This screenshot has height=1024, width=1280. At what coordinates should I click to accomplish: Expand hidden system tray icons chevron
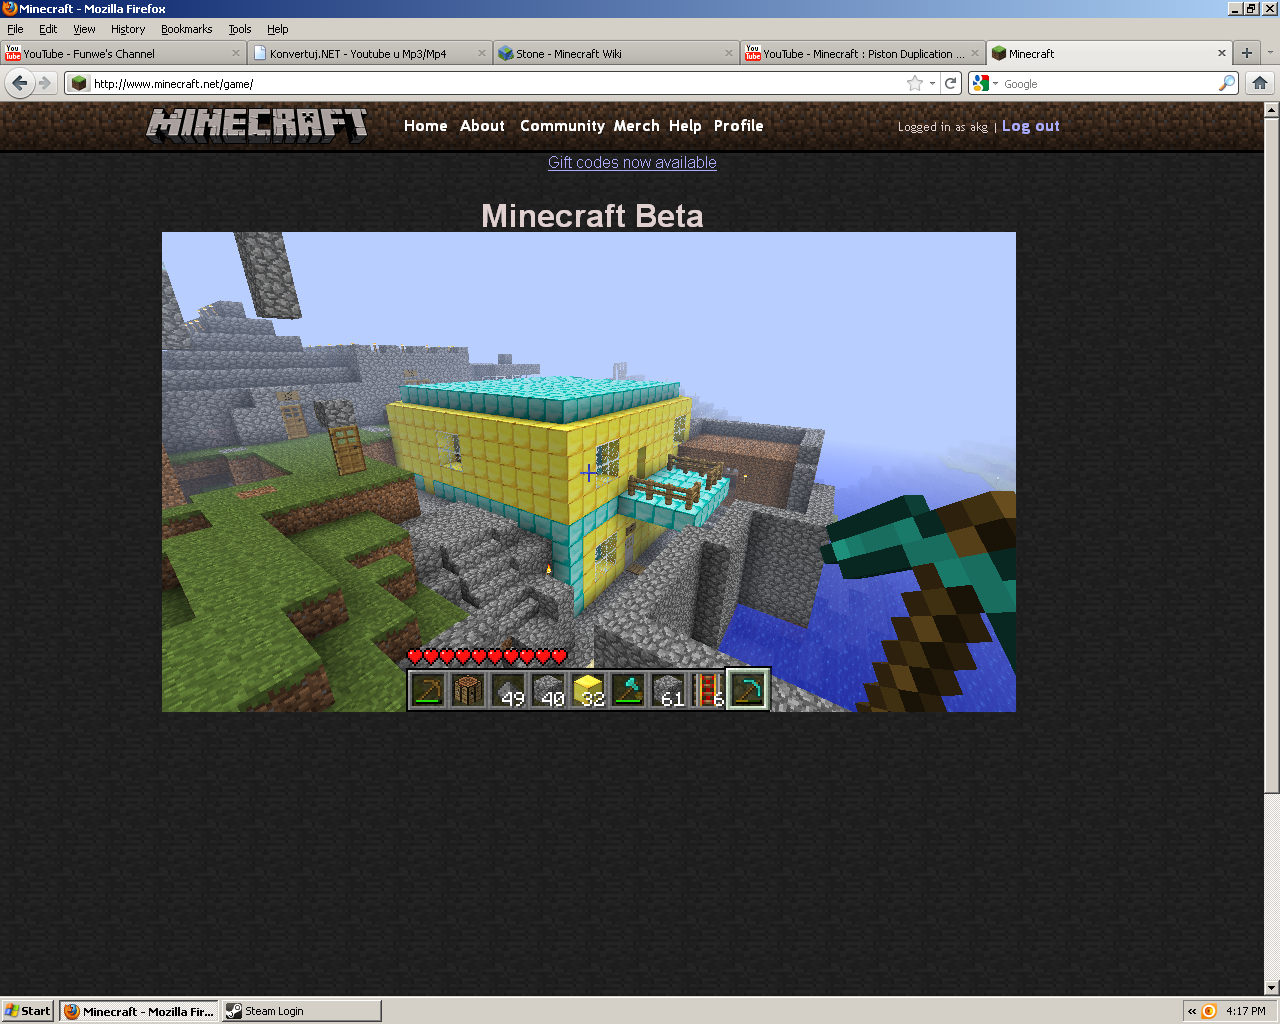point(1192,1011)
